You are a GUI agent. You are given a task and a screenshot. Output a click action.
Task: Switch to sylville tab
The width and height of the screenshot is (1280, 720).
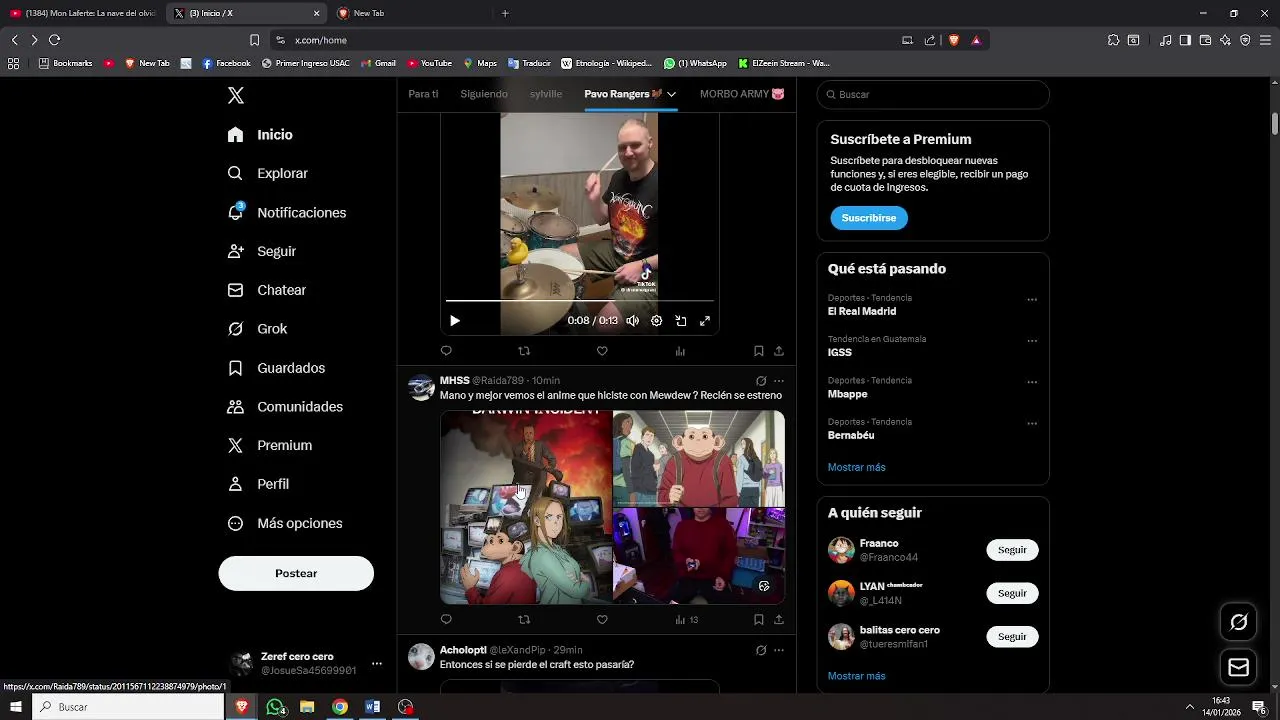[x=546, y=94]
